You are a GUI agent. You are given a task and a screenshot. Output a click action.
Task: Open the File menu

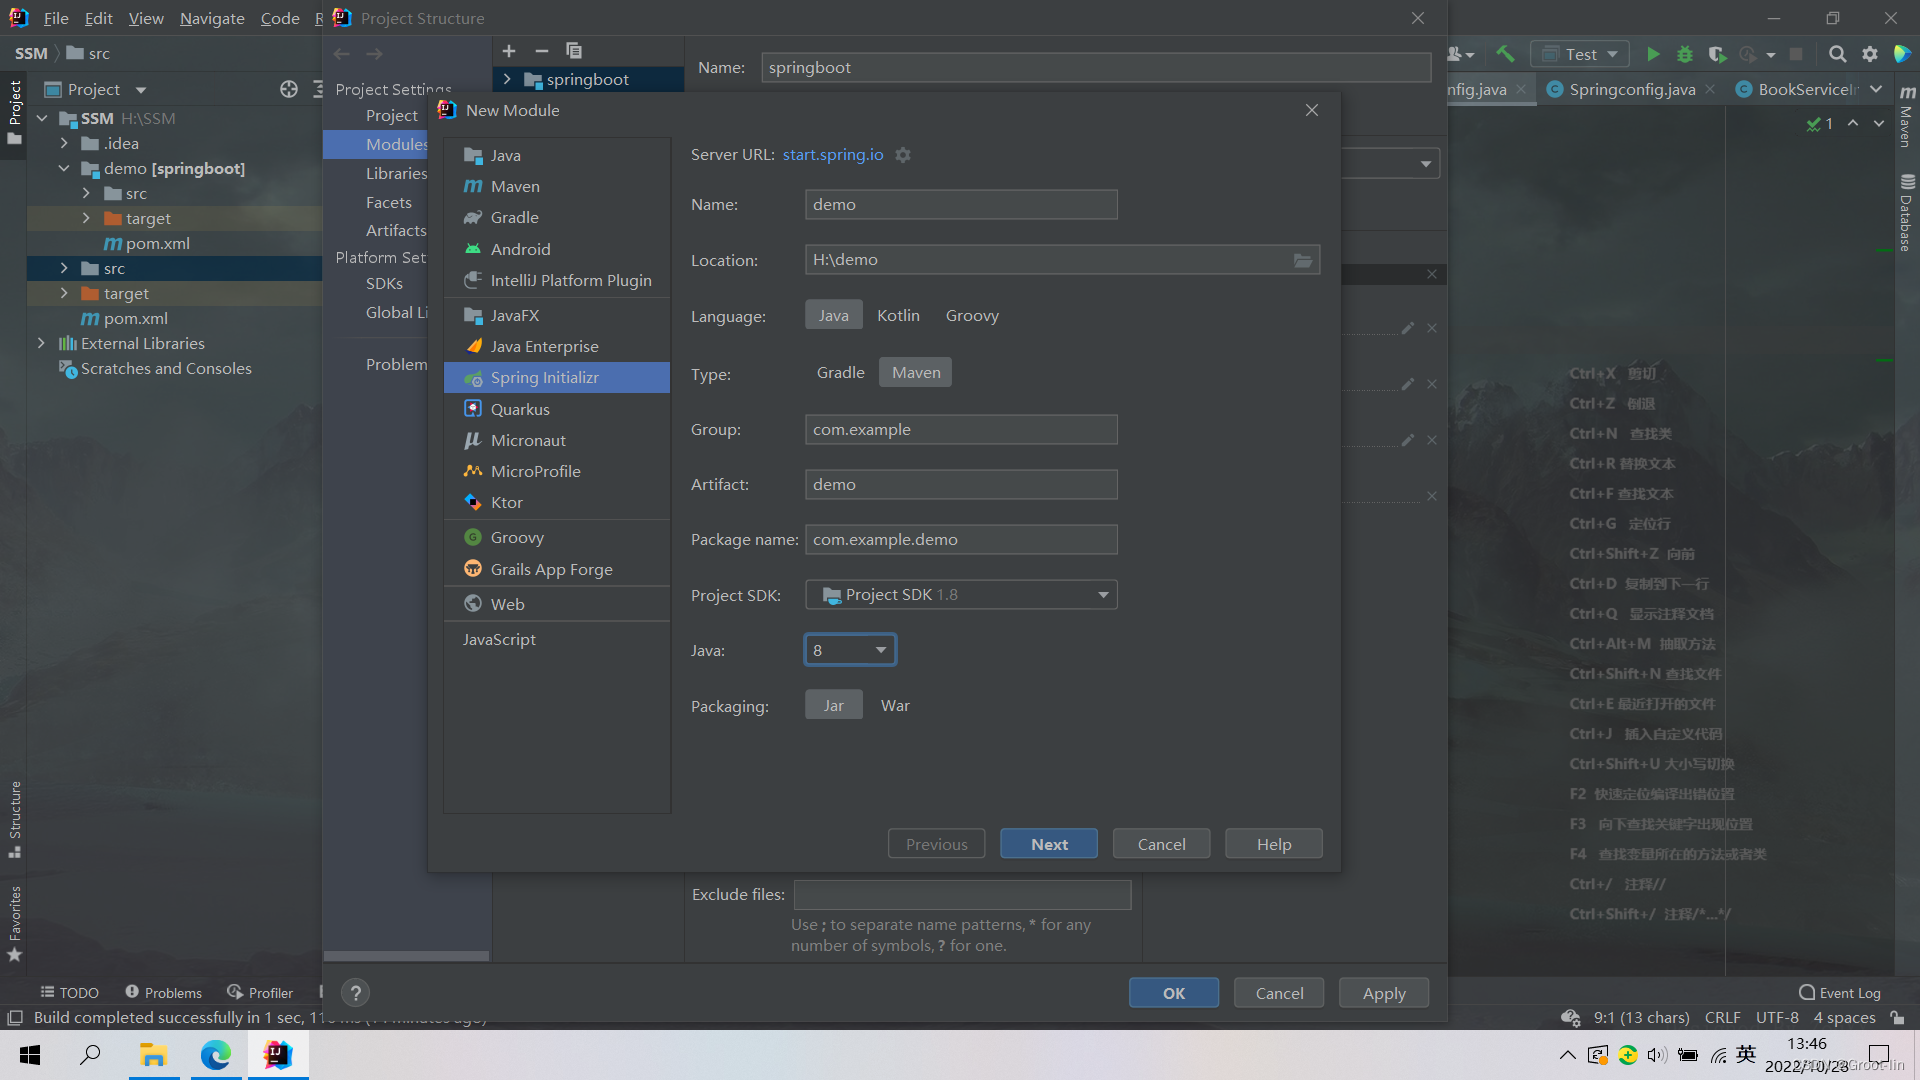(56, 18)
